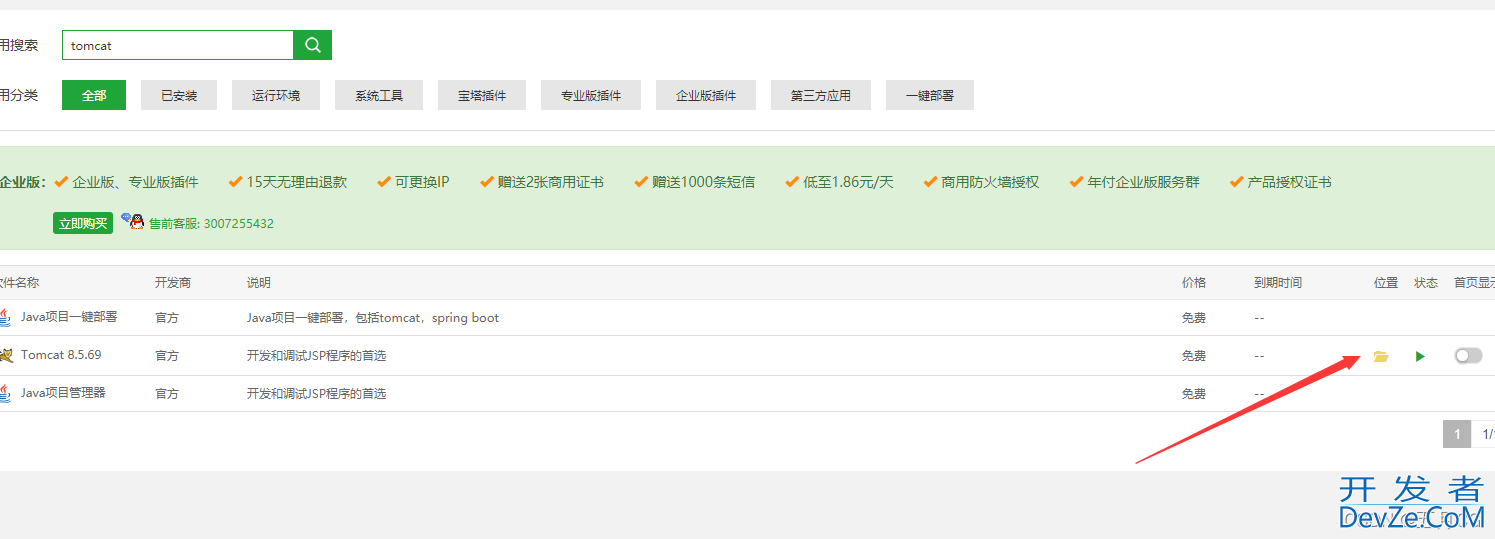This screenshot has width=1495, height=539.
Task: Click the Tomcat 8.5.69 cat icon
Action: (x=5, y=355)
